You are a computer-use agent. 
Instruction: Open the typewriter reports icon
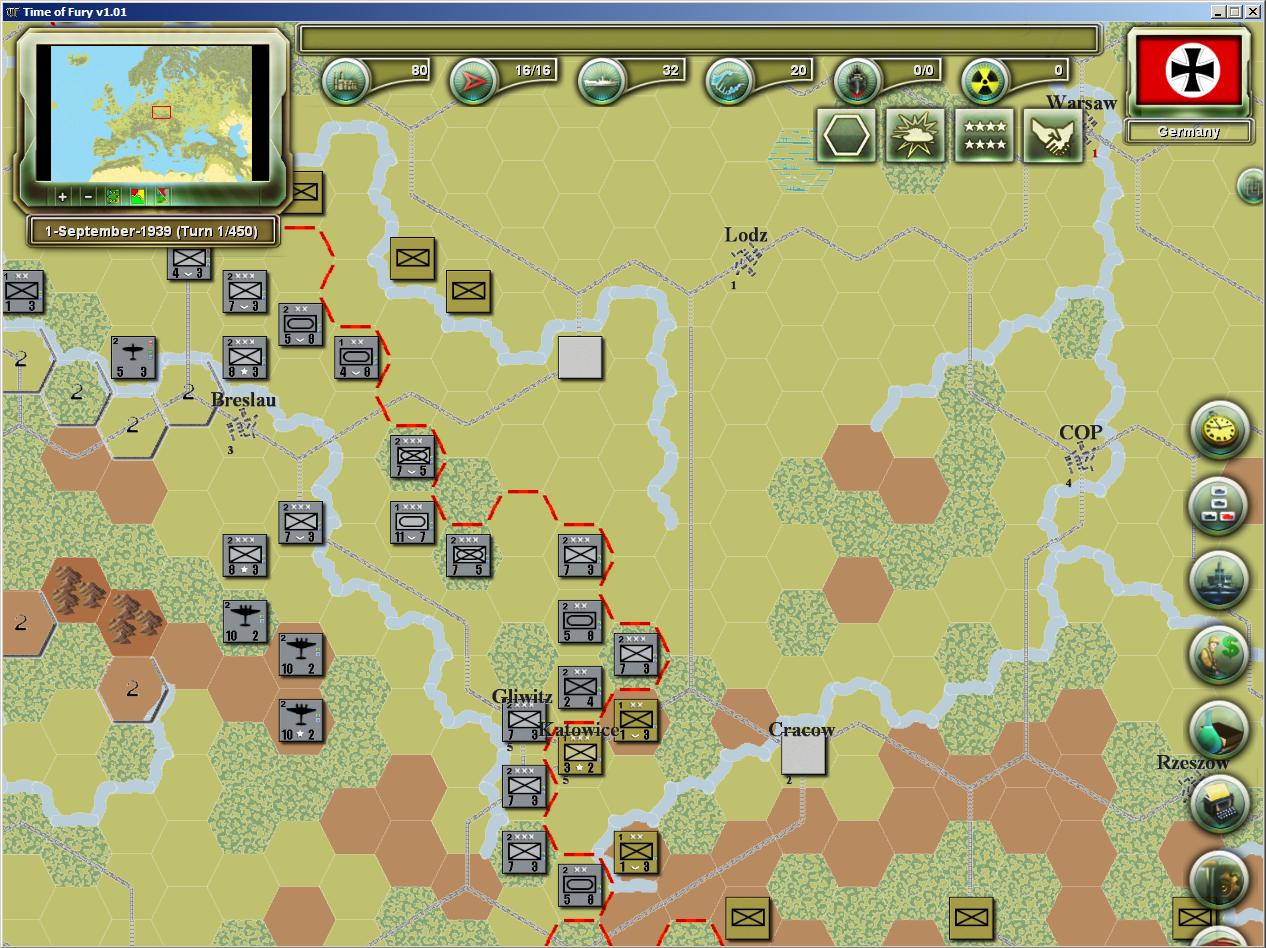coord(1220,803)
